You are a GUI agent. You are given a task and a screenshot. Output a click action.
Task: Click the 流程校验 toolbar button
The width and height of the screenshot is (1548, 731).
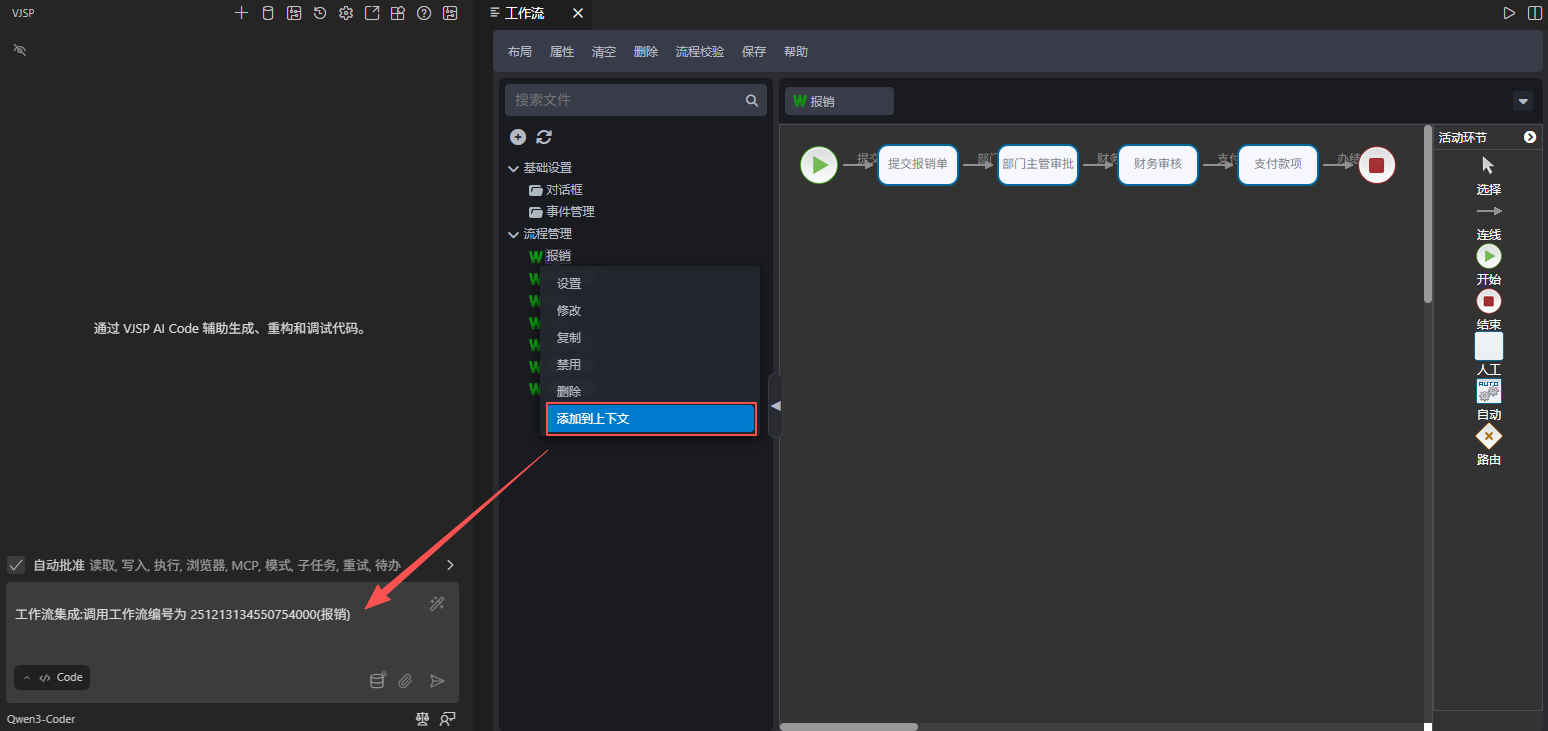point(699,52)
